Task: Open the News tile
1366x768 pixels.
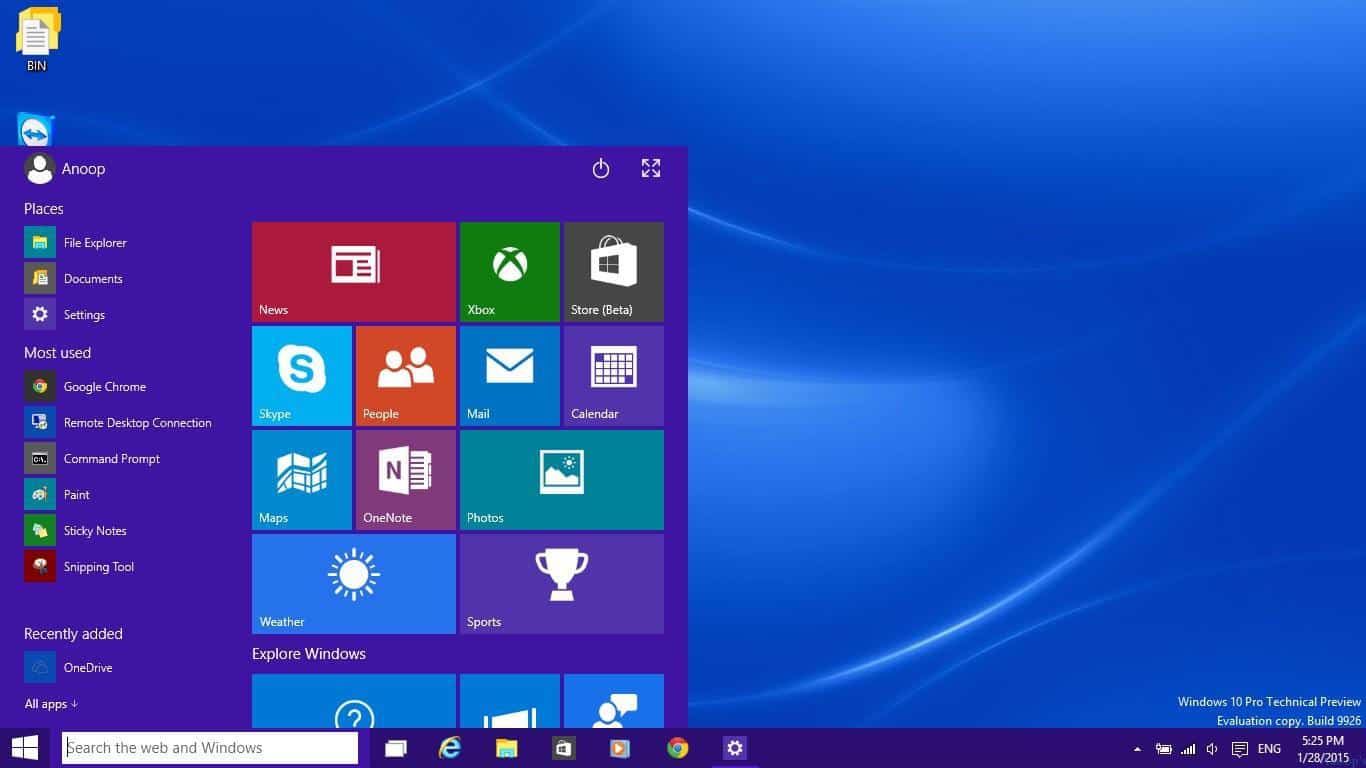Action: click(354, 272)
